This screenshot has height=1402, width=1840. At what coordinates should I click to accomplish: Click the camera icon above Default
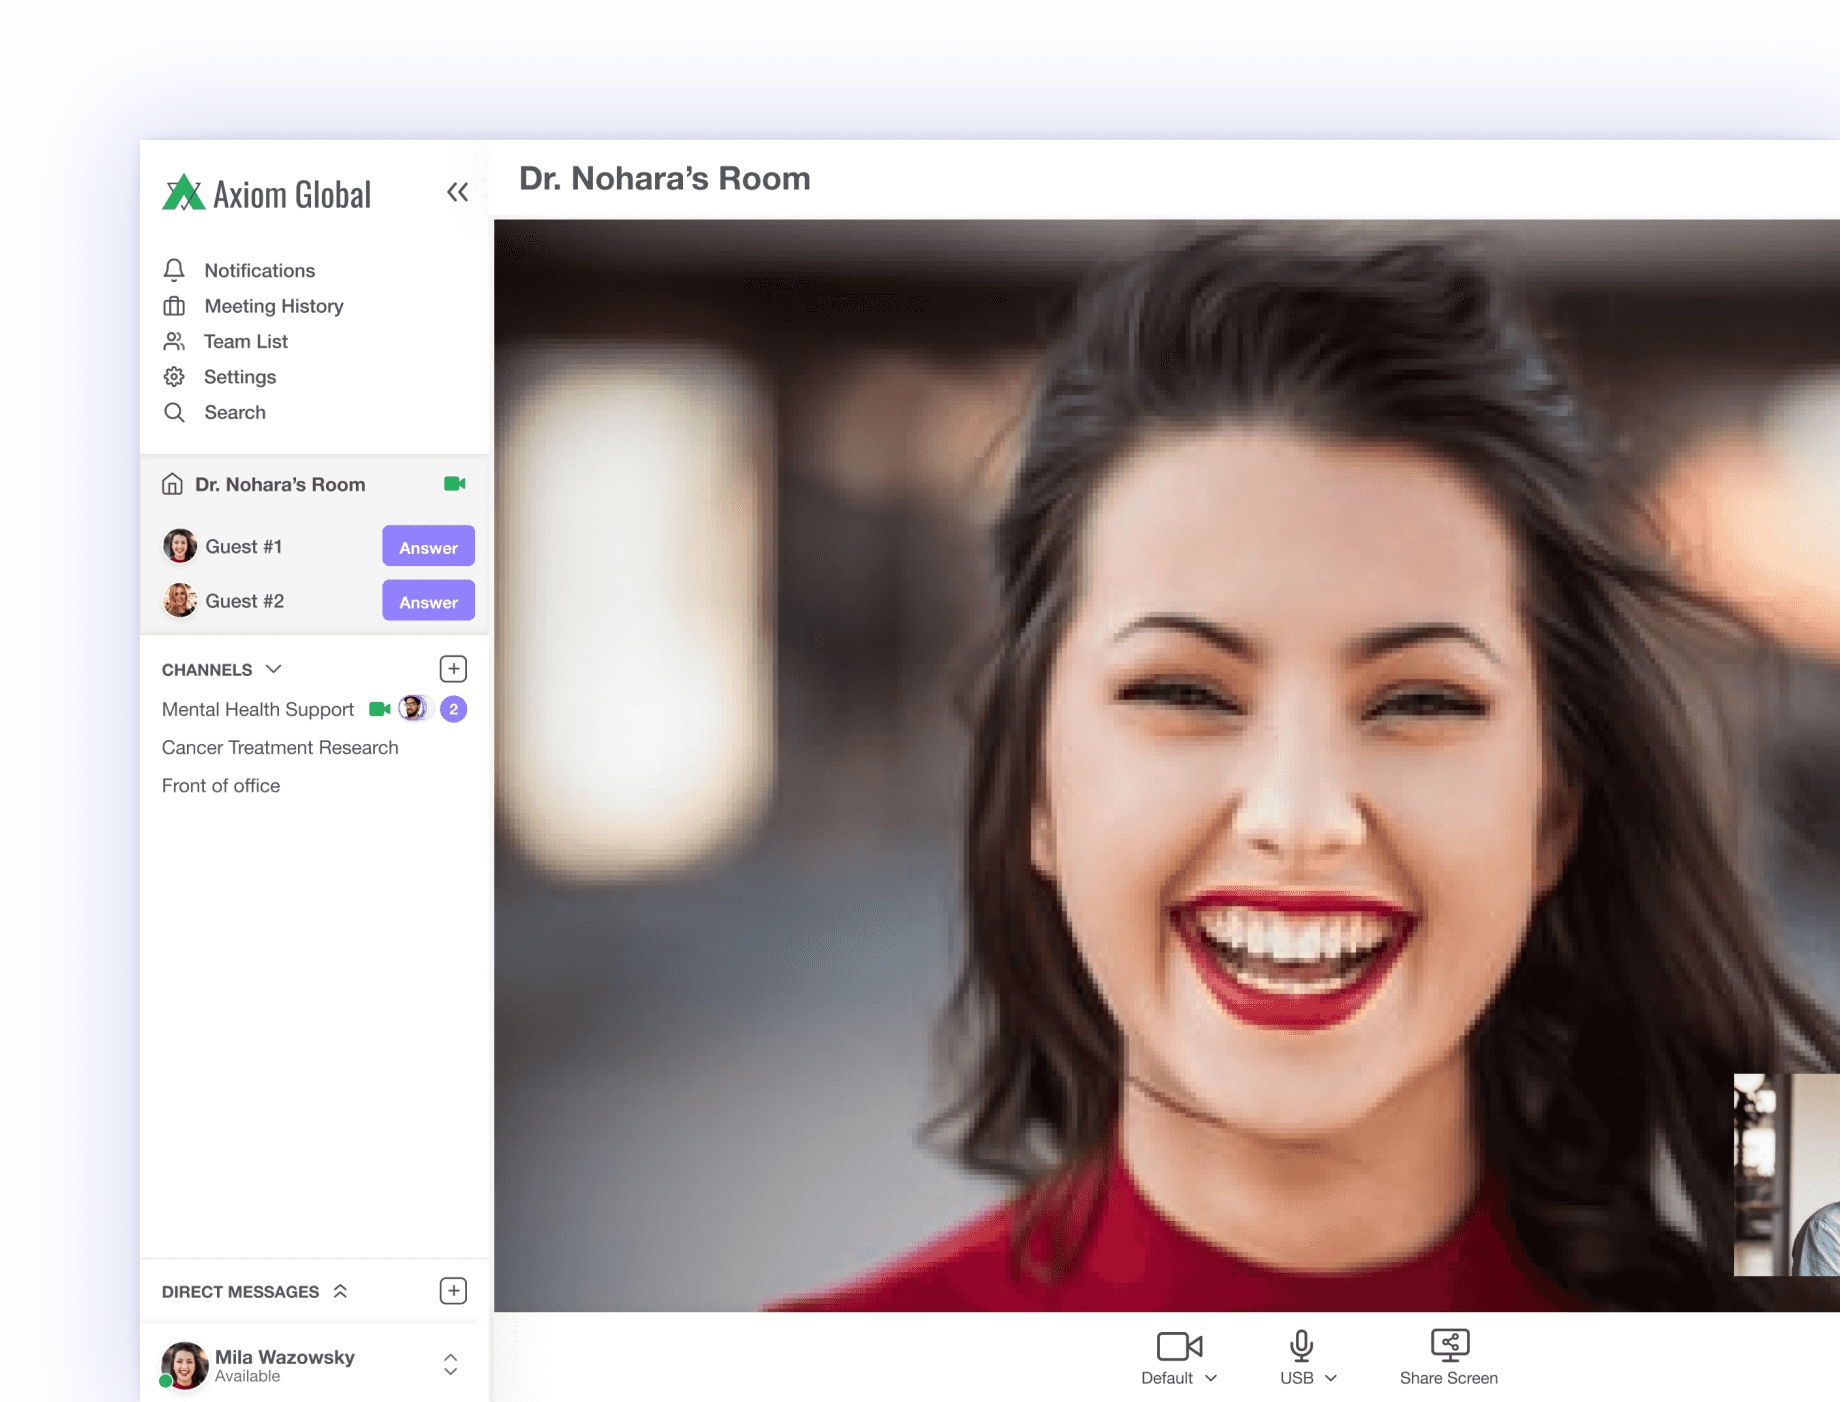[1180, 1345]
